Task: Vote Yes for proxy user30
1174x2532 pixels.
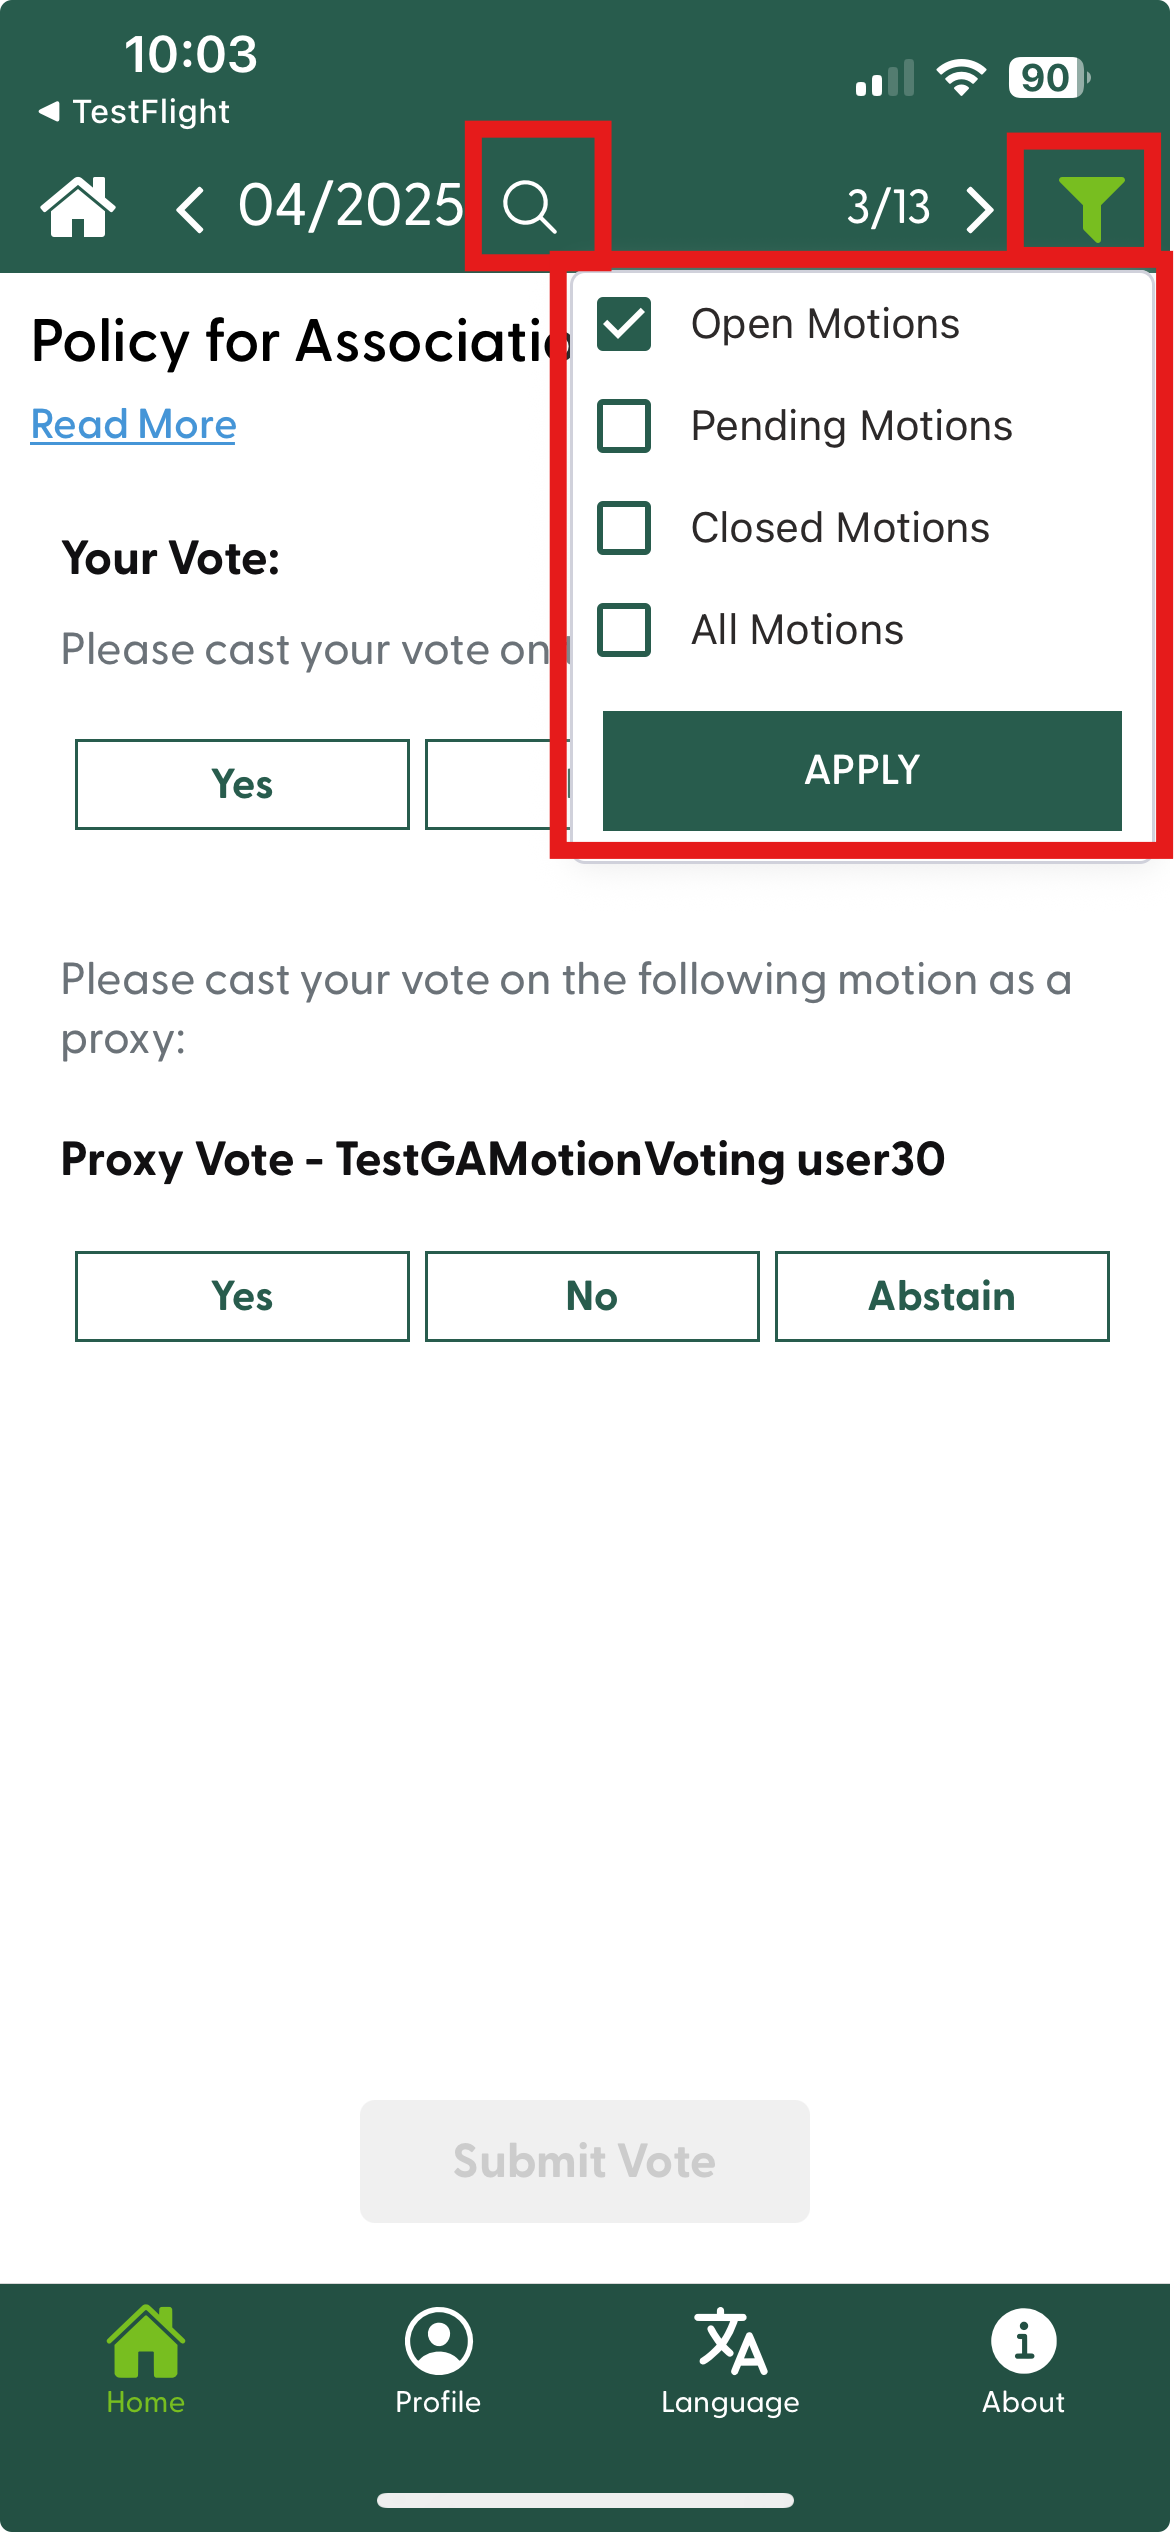Action: (242, 1296)
